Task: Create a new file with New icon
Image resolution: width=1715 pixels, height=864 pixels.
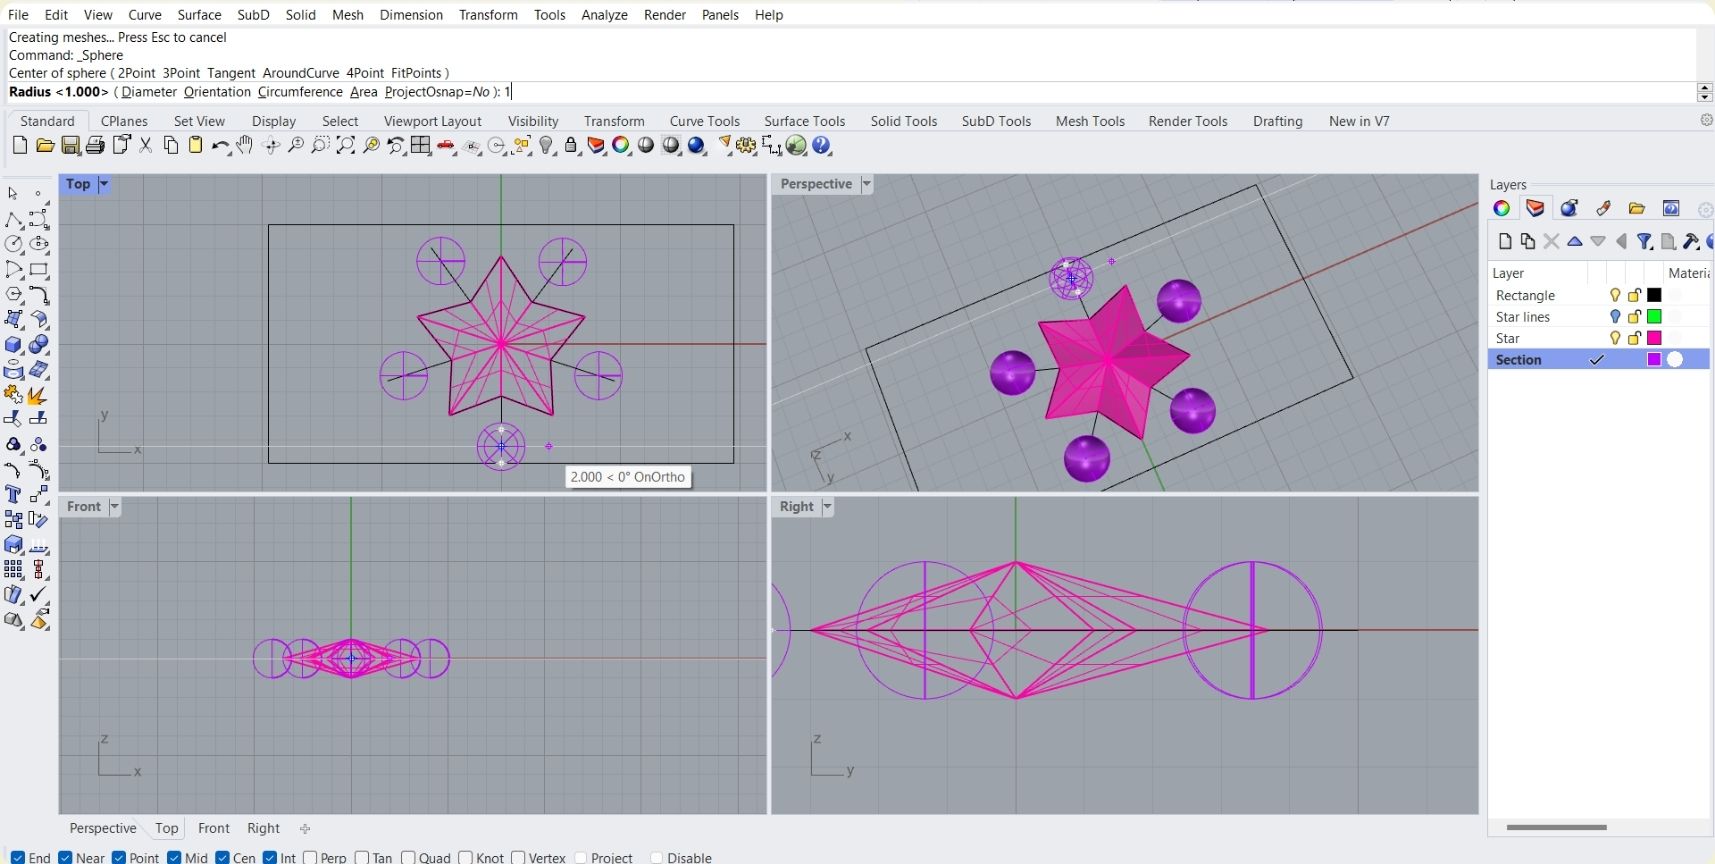Action: pos(20,146)
